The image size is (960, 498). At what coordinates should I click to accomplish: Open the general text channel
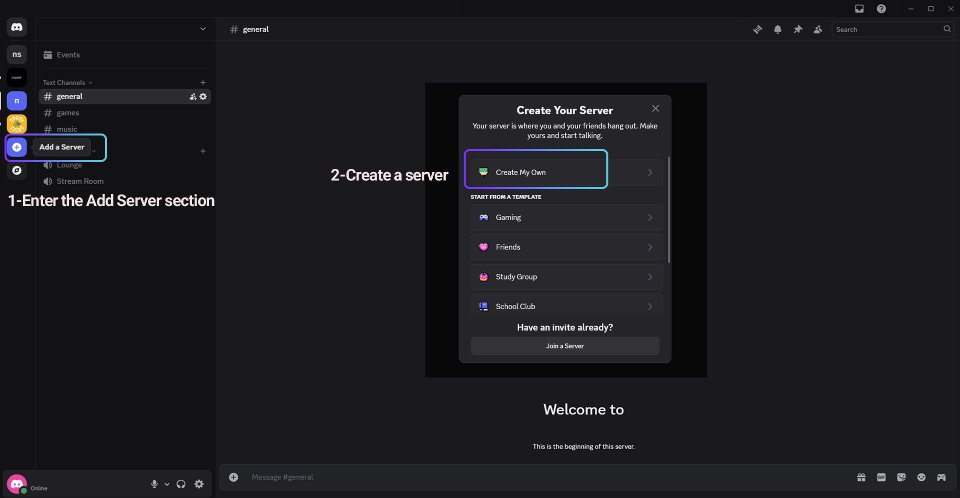(x=125, y=96)
